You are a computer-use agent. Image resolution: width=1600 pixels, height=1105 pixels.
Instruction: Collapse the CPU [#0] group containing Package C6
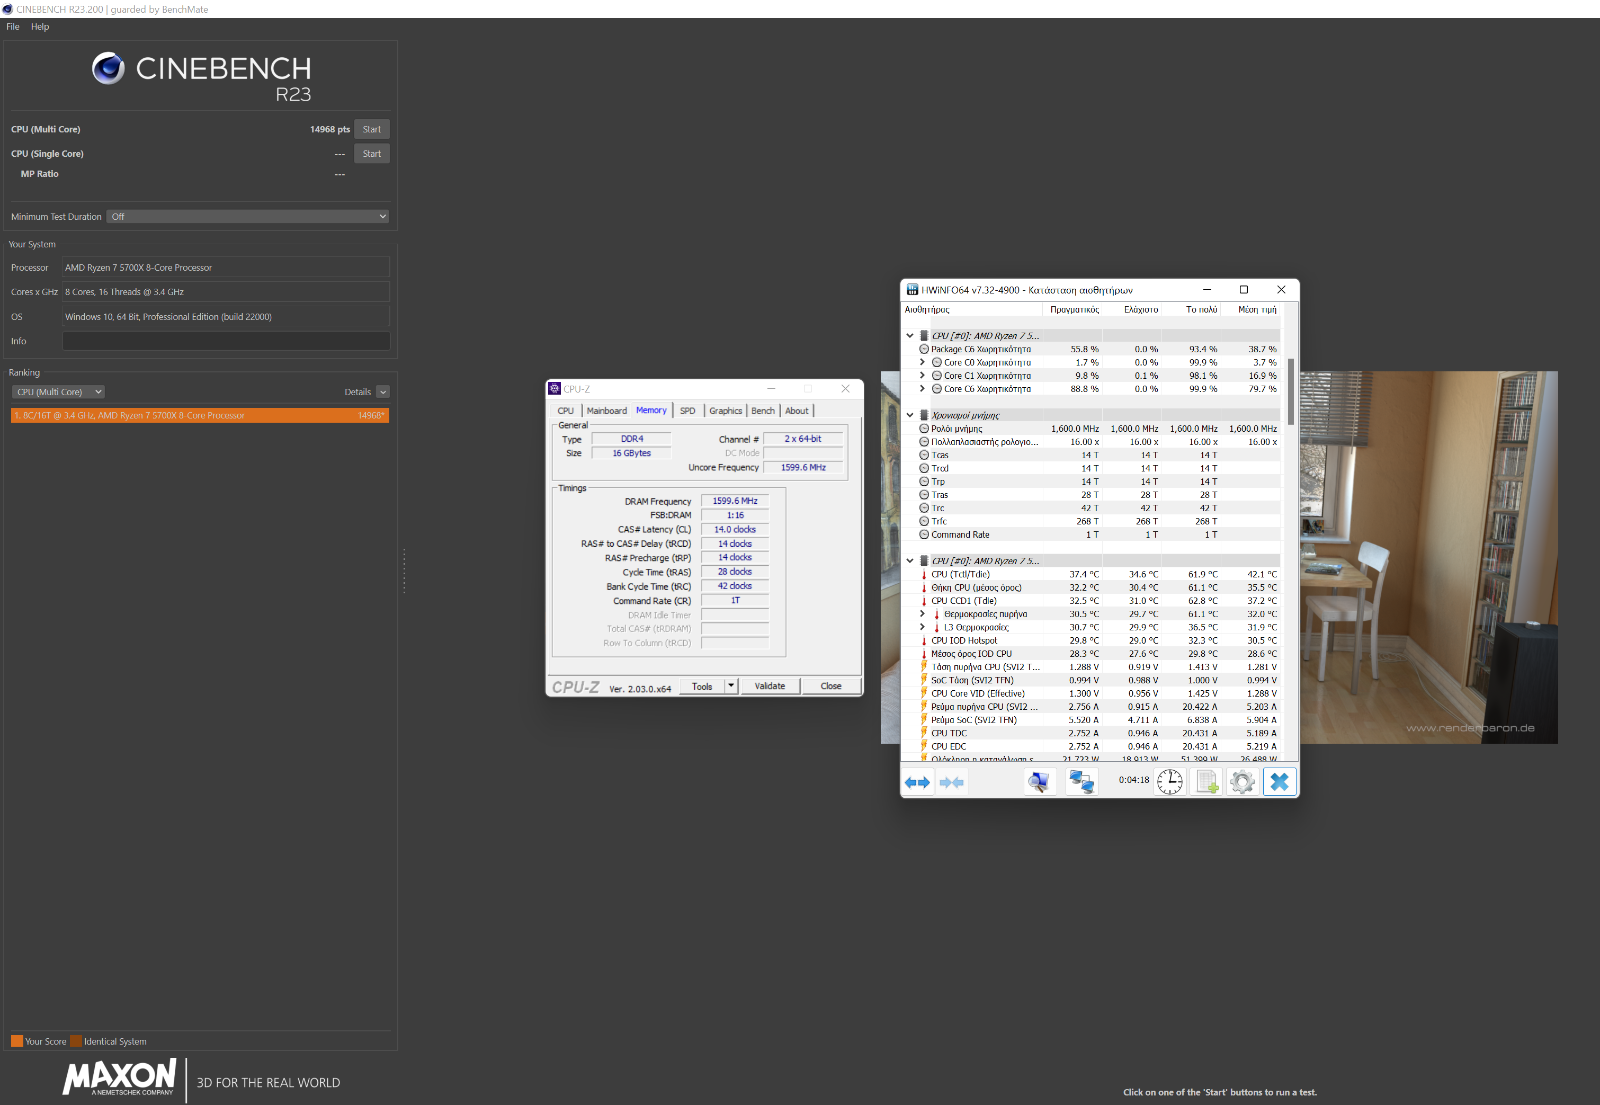tap(910, 336)
